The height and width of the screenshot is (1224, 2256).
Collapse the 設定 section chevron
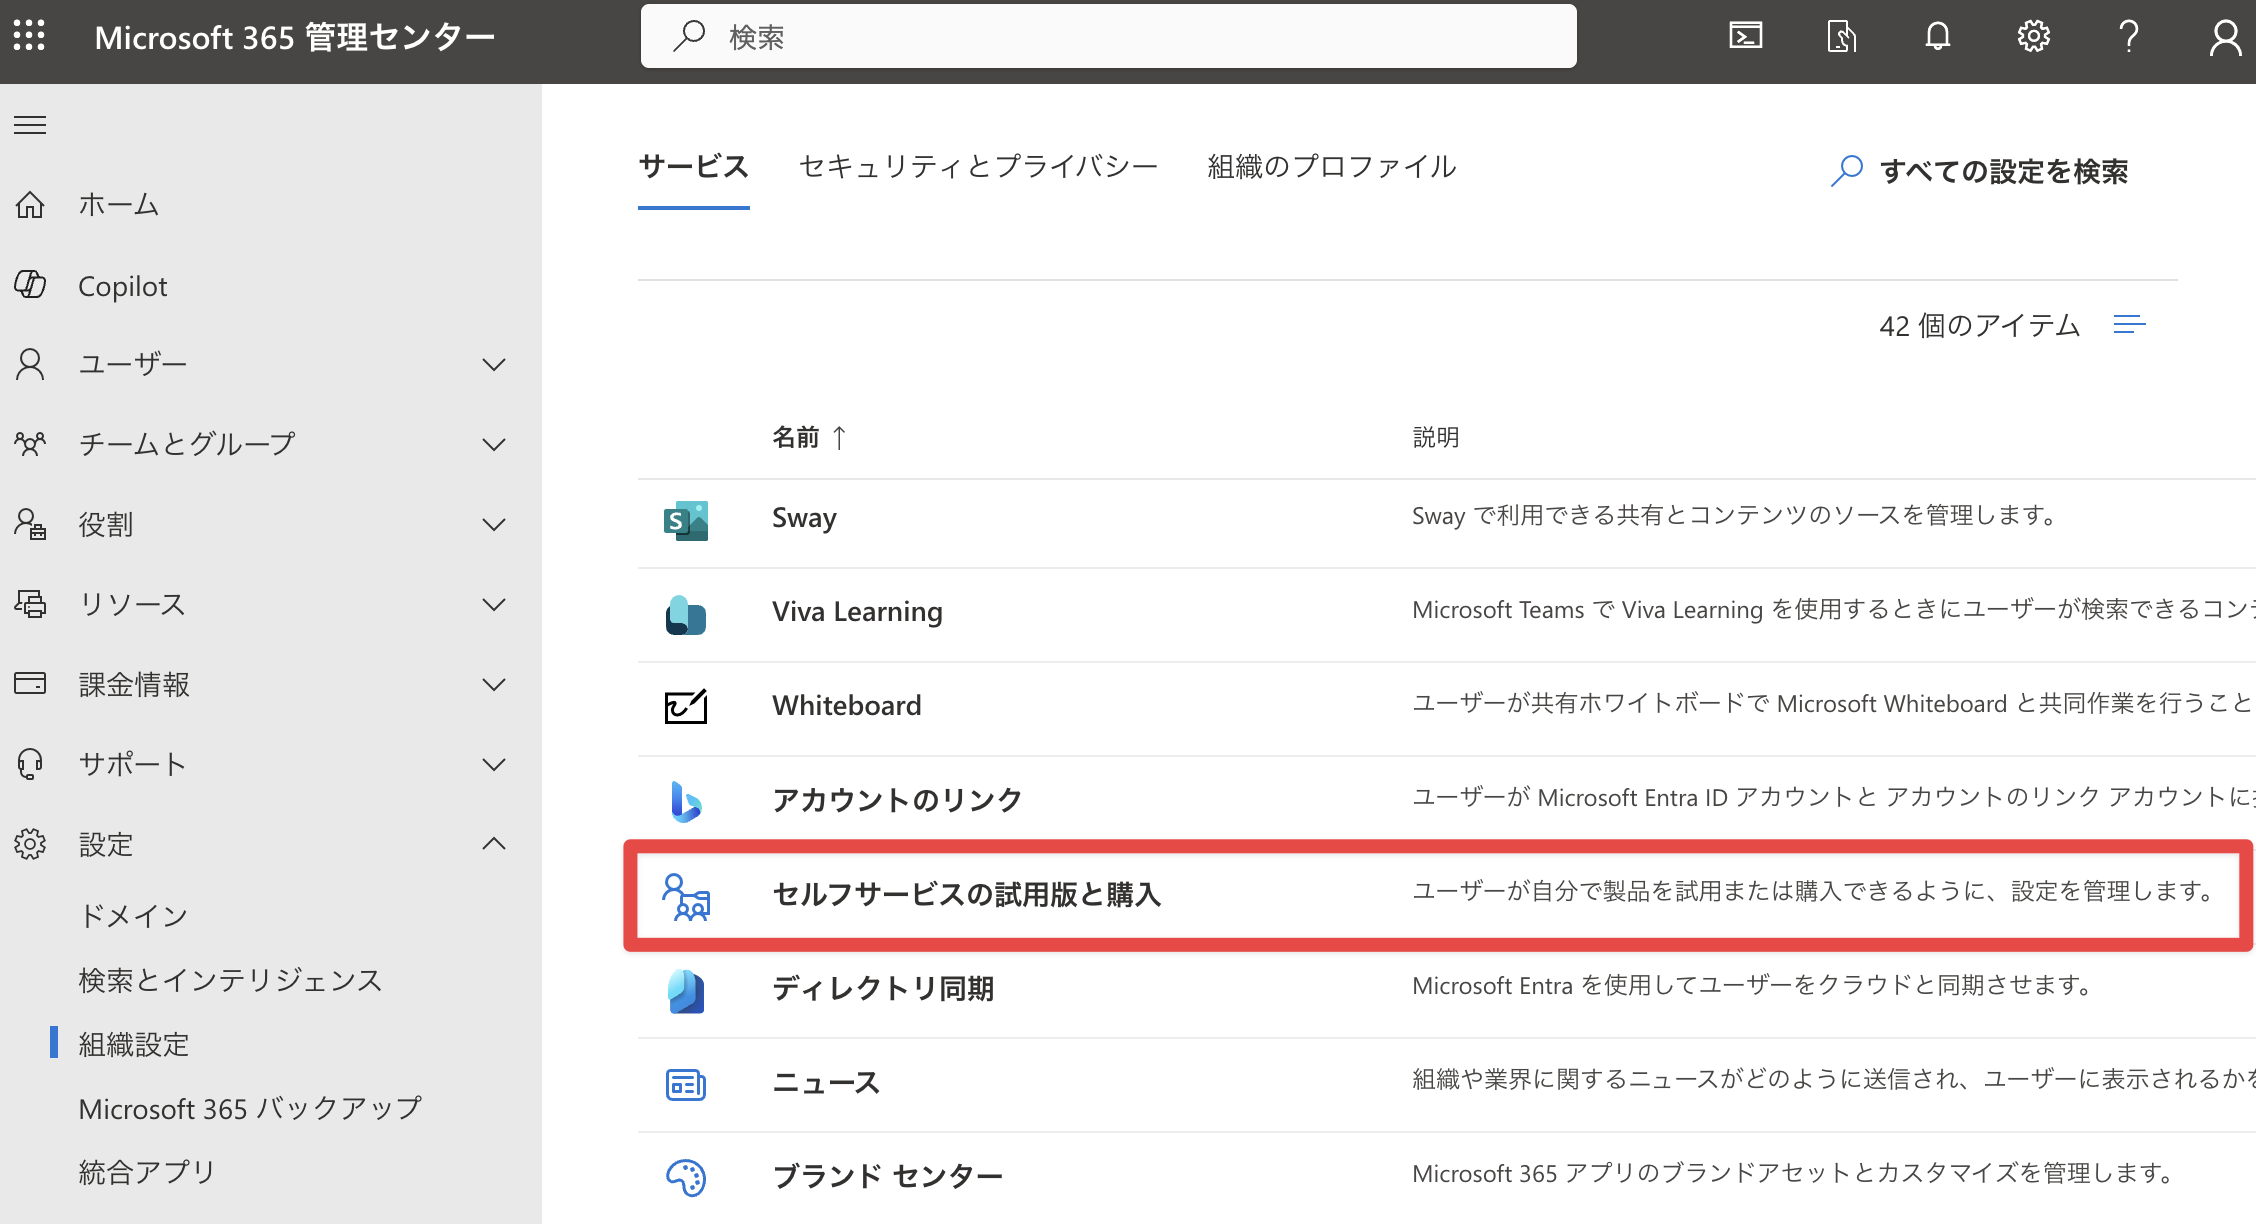click(x=494, y=843)
